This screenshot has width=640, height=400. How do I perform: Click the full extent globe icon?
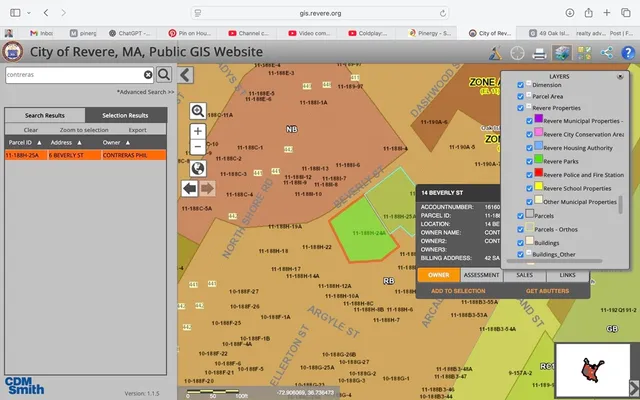tap(198, 168)
